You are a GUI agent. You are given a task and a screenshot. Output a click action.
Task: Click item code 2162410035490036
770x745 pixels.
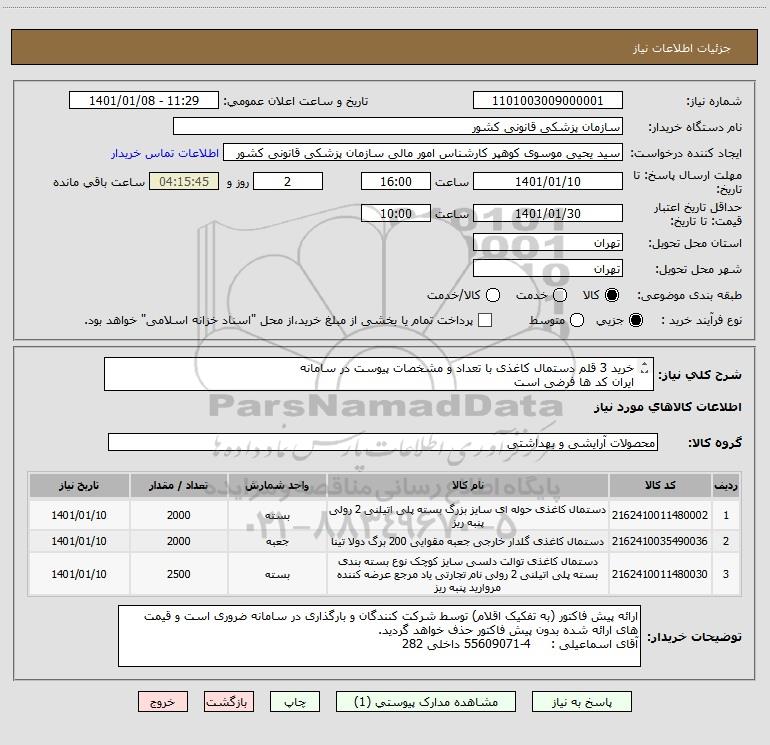pyautogui.click(x=660, y=541)
